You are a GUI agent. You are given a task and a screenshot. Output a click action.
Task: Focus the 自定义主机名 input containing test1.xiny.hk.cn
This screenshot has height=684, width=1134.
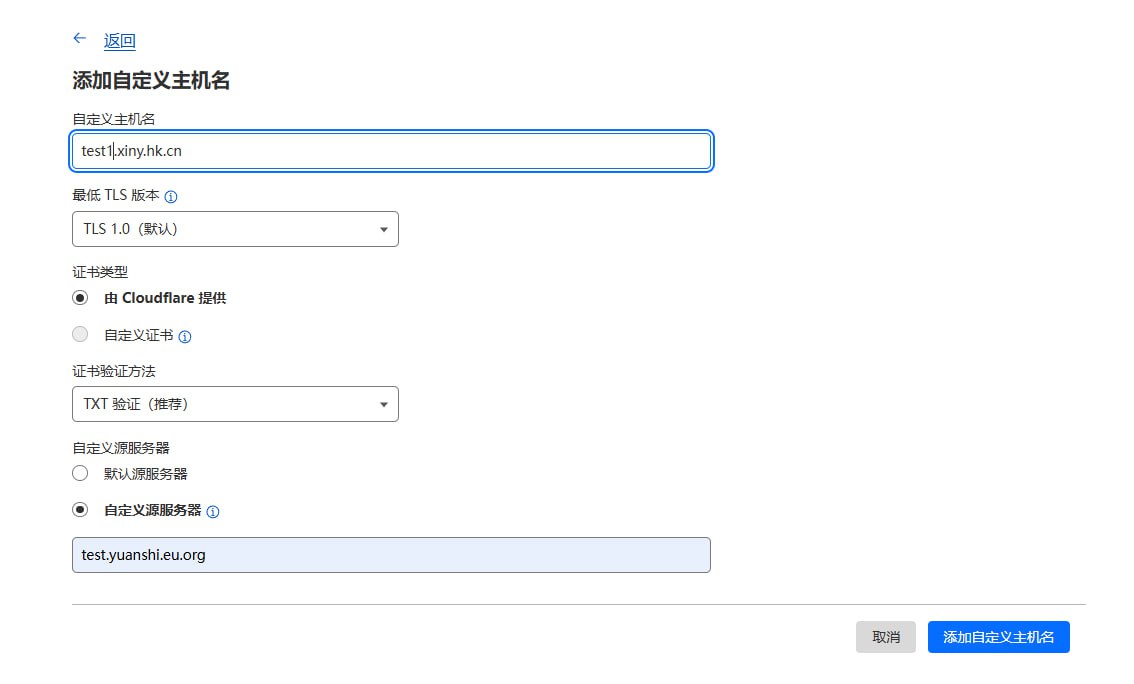click(391, 151)
